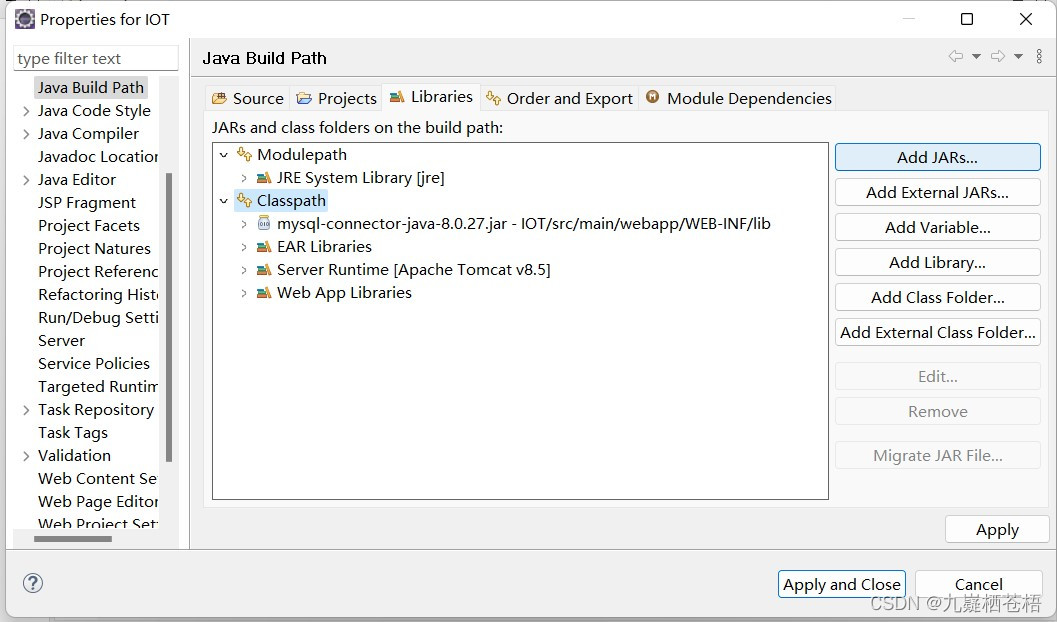Viewport: 1057px width, 622px height.
Task: Expand Task Repository in sidebar
Action: [x=26, y=410]
